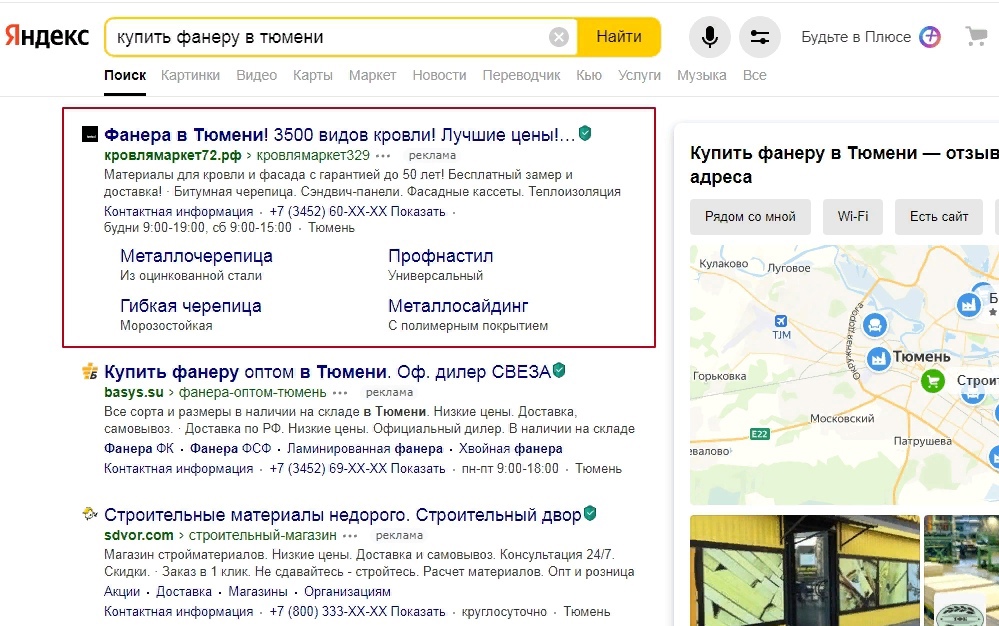Open Контактная информация of кровлямаркет72 ad
This screenshot has width=999, height=626.
click(178, 211)
